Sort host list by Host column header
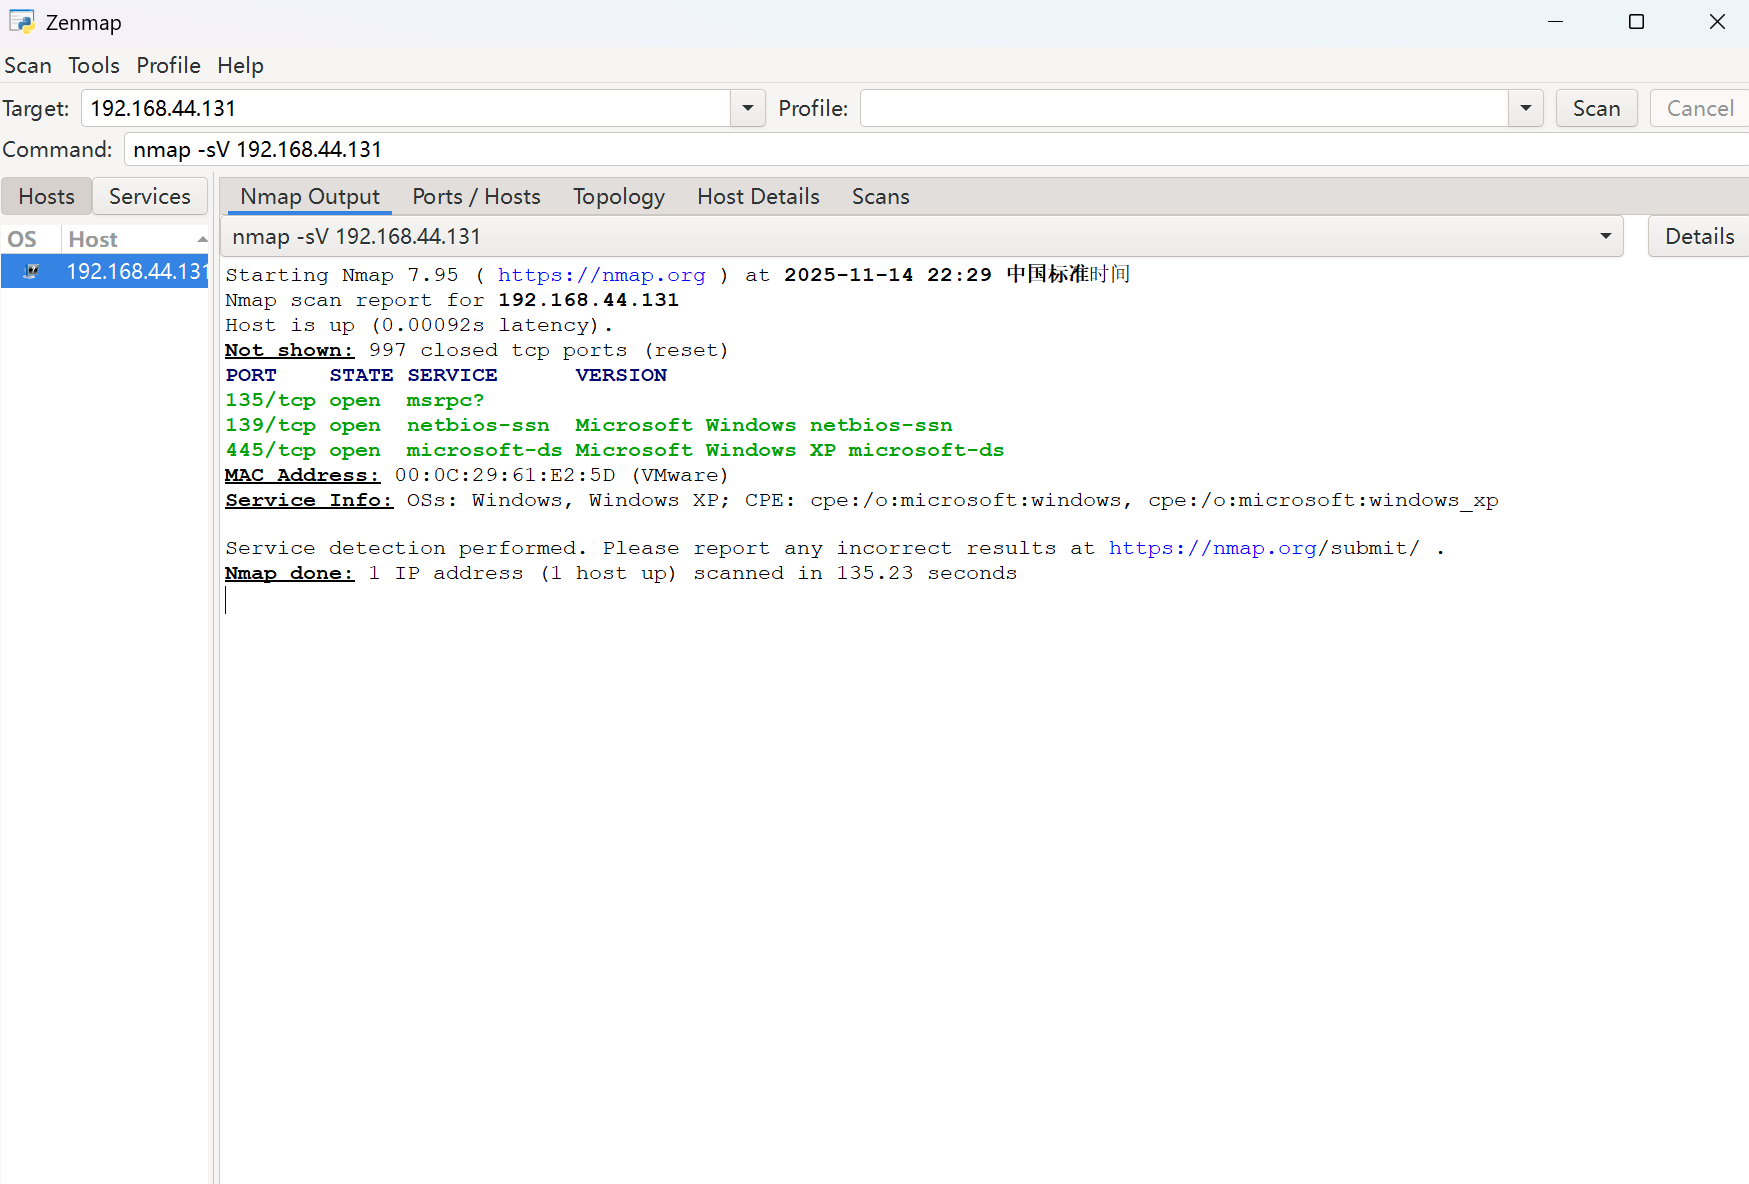The width and height of the screenshot is (1749, 1184). 136,239
